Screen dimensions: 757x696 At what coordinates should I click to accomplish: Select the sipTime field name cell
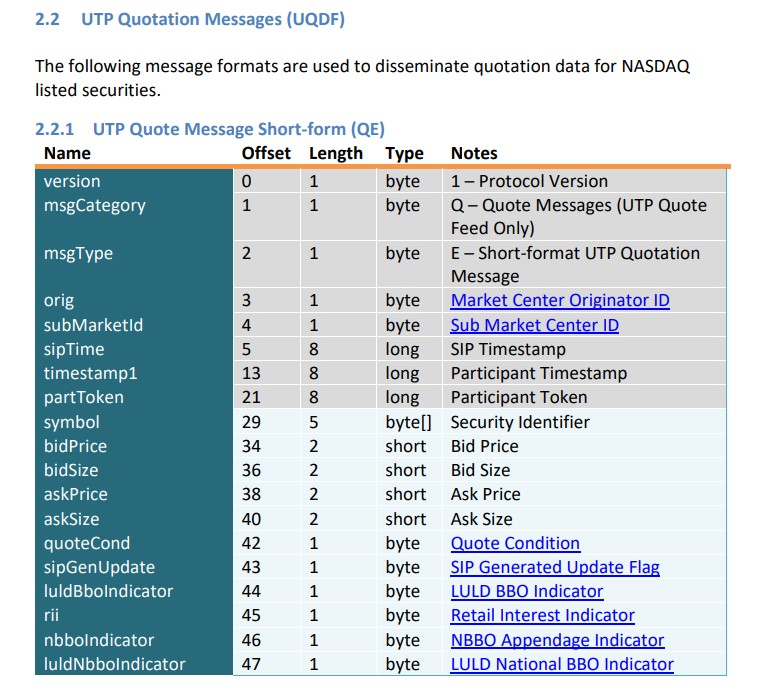[74, 349]
